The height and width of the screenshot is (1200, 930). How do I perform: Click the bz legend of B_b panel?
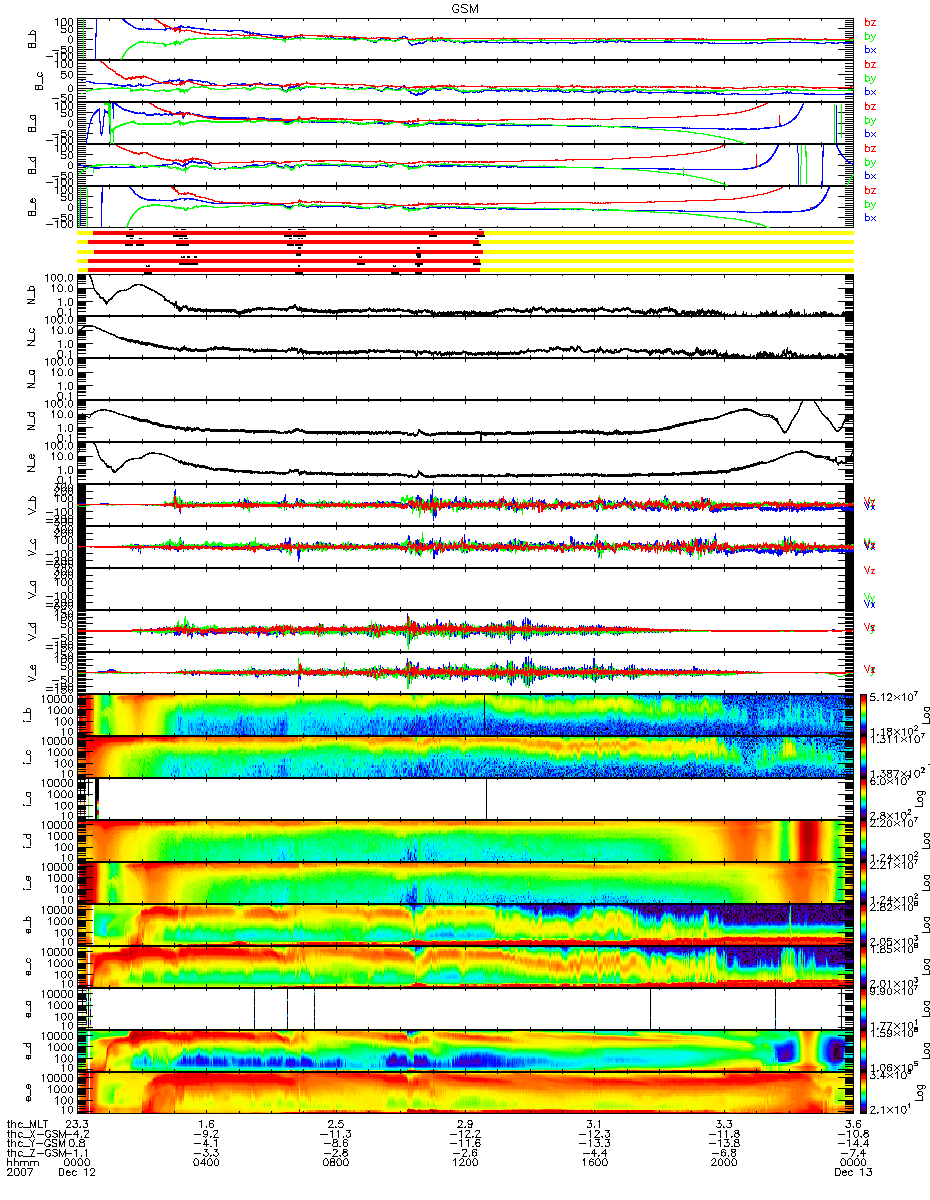click(x=870, y=22)
